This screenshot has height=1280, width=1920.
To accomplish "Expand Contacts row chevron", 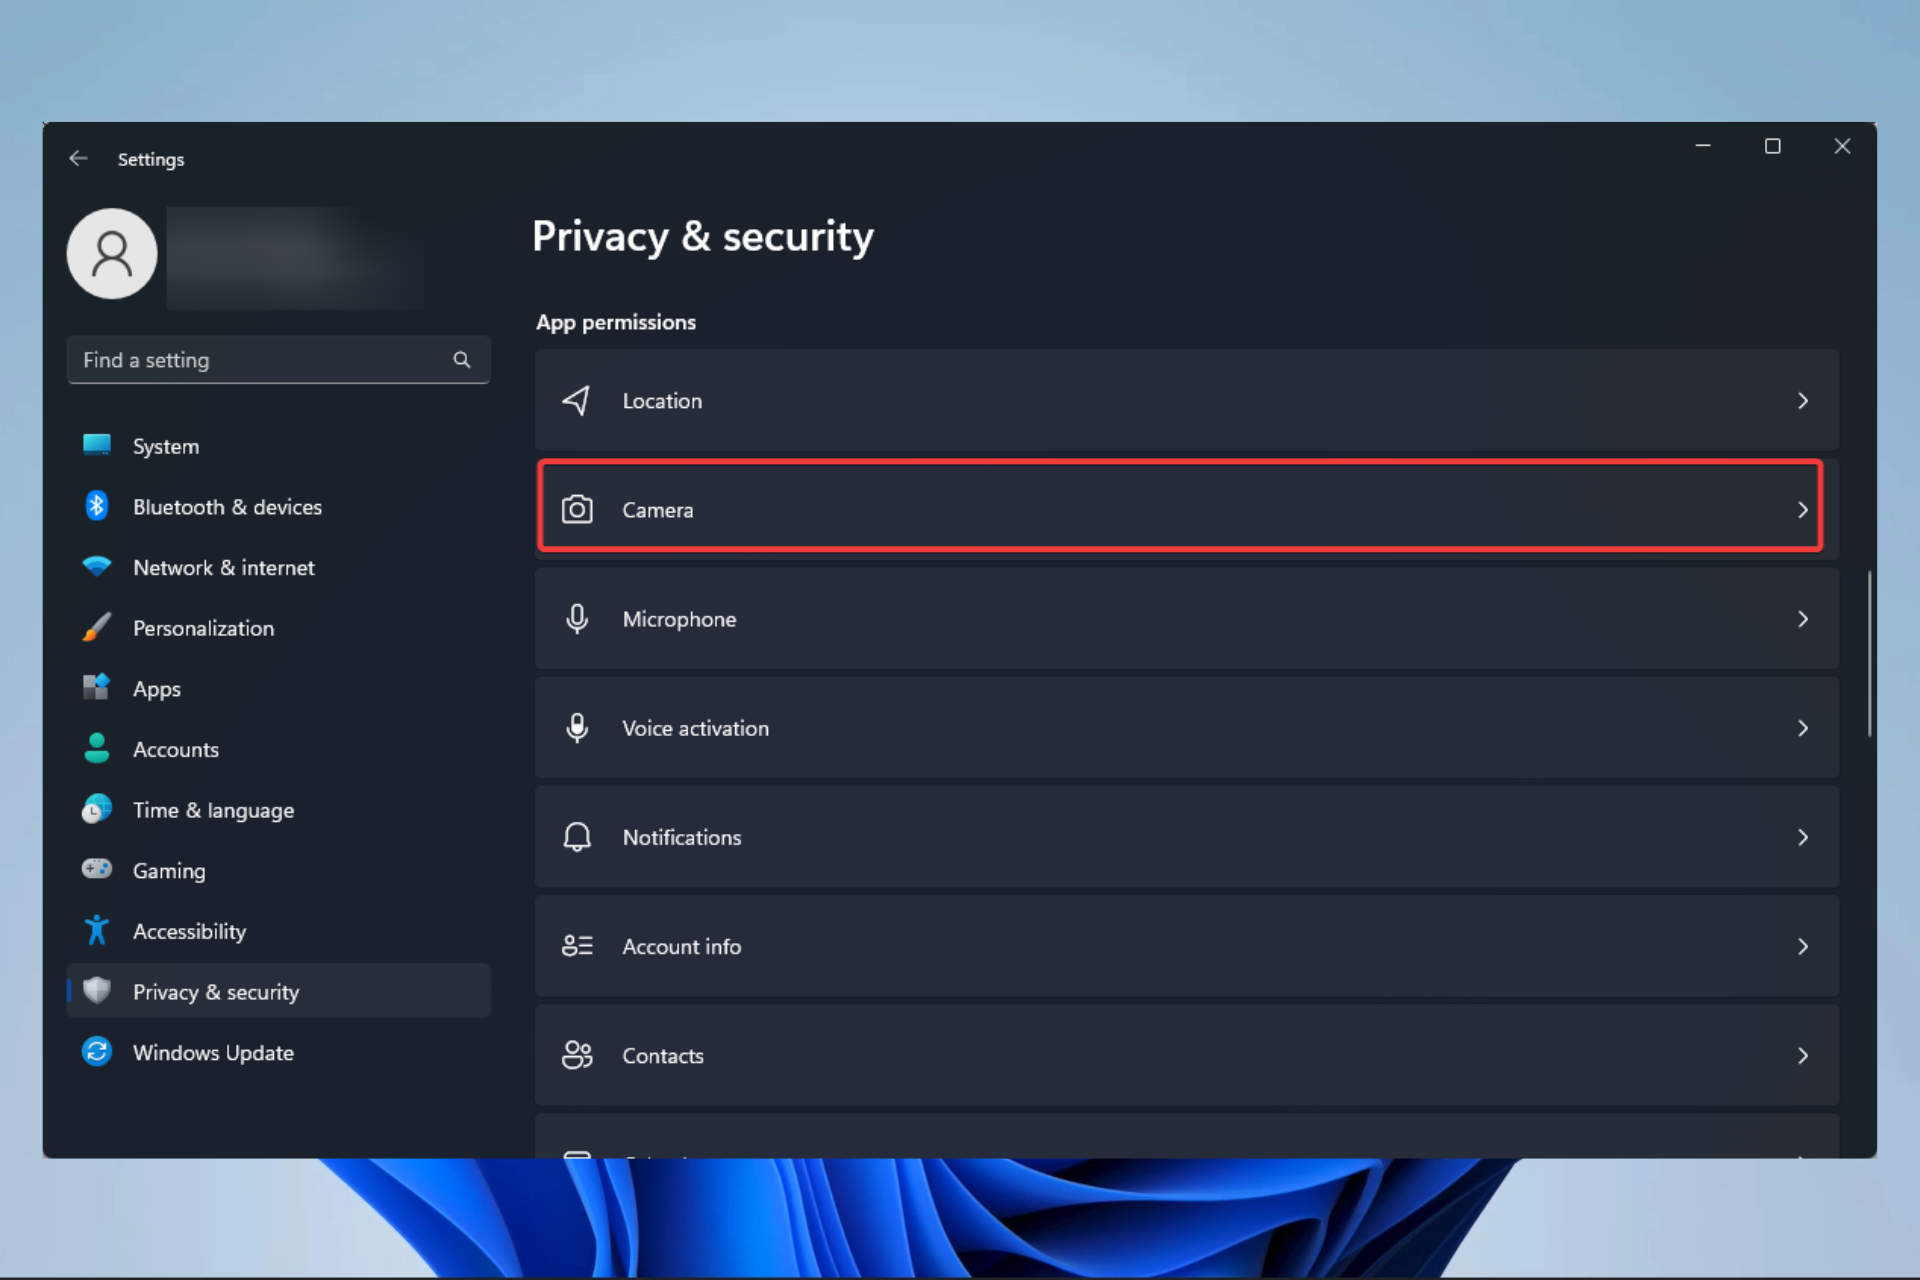I will pyautogui.click(x=1803, y=1055).
